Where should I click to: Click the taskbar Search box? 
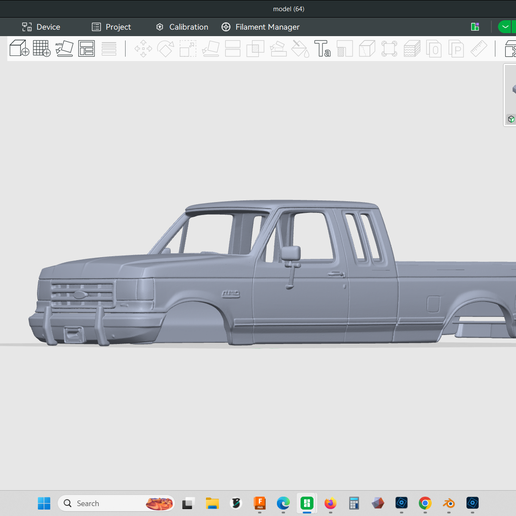[x=116, y=503]
